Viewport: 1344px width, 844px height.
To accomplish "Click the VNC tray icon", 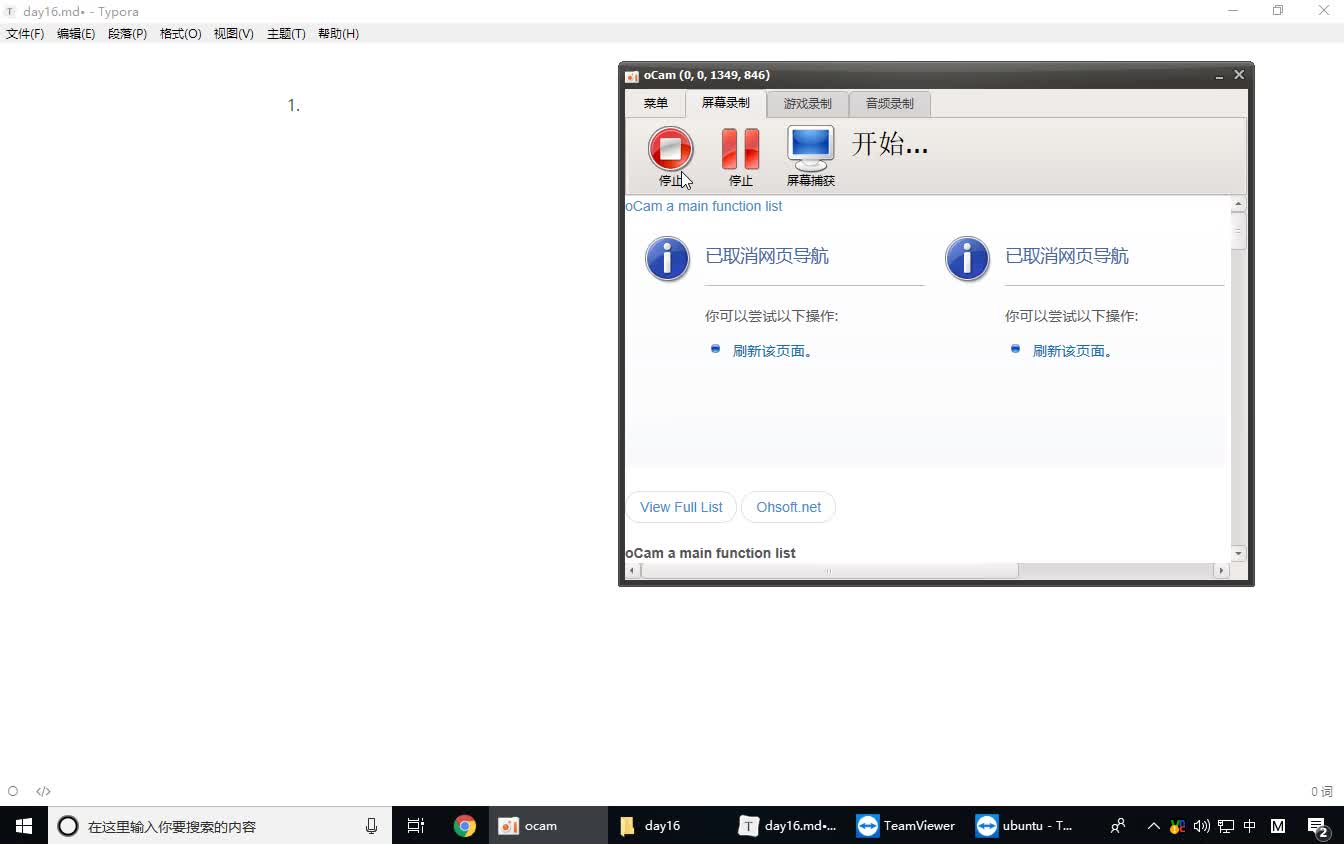I will [1177, 826].
